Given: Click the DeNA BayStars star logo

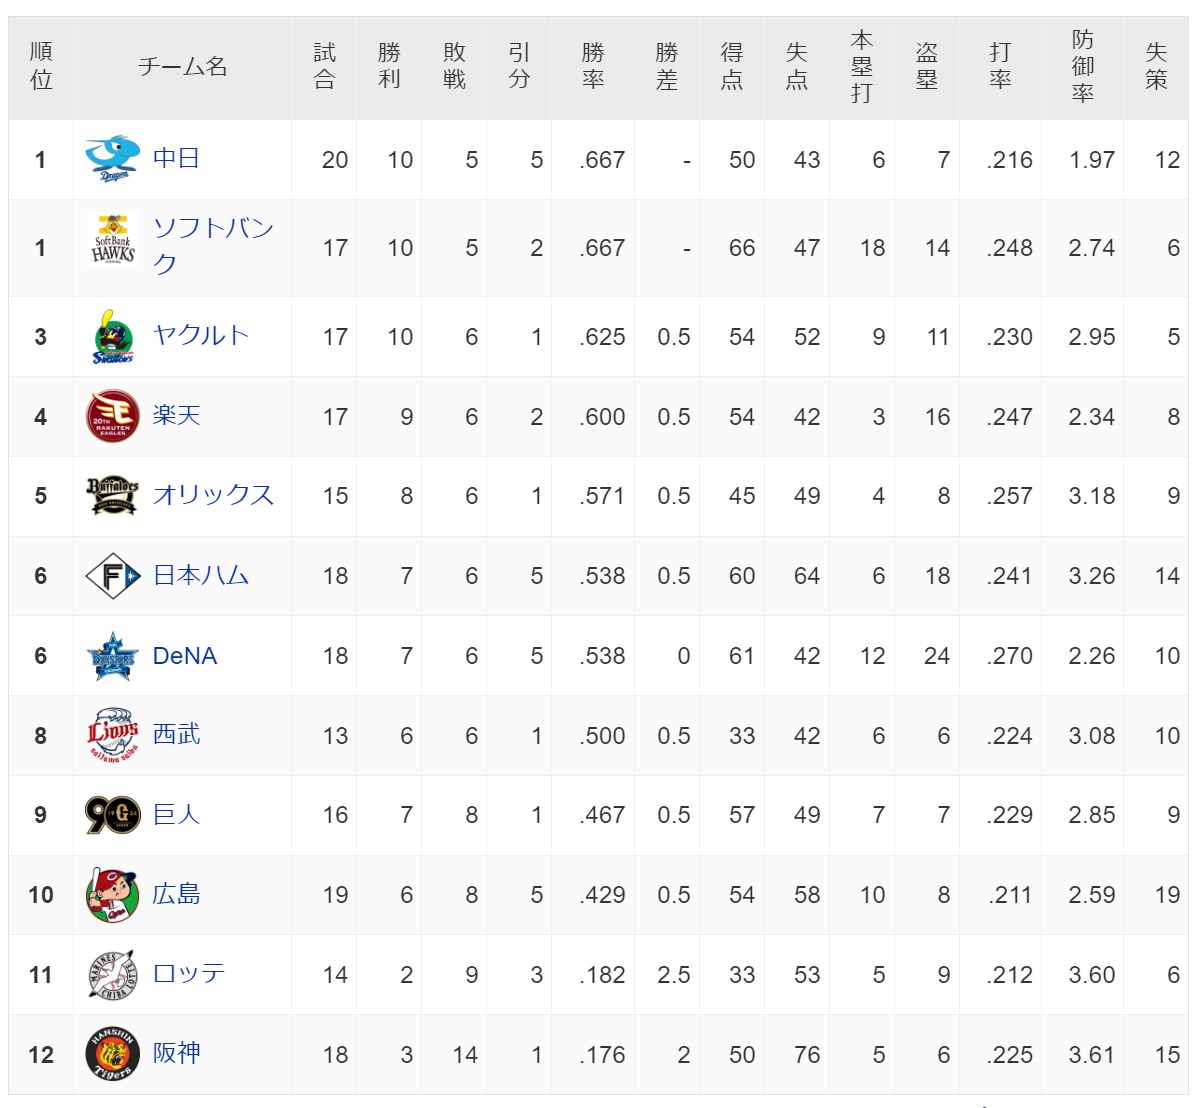Looking at the screenshot, I should 112,656.
